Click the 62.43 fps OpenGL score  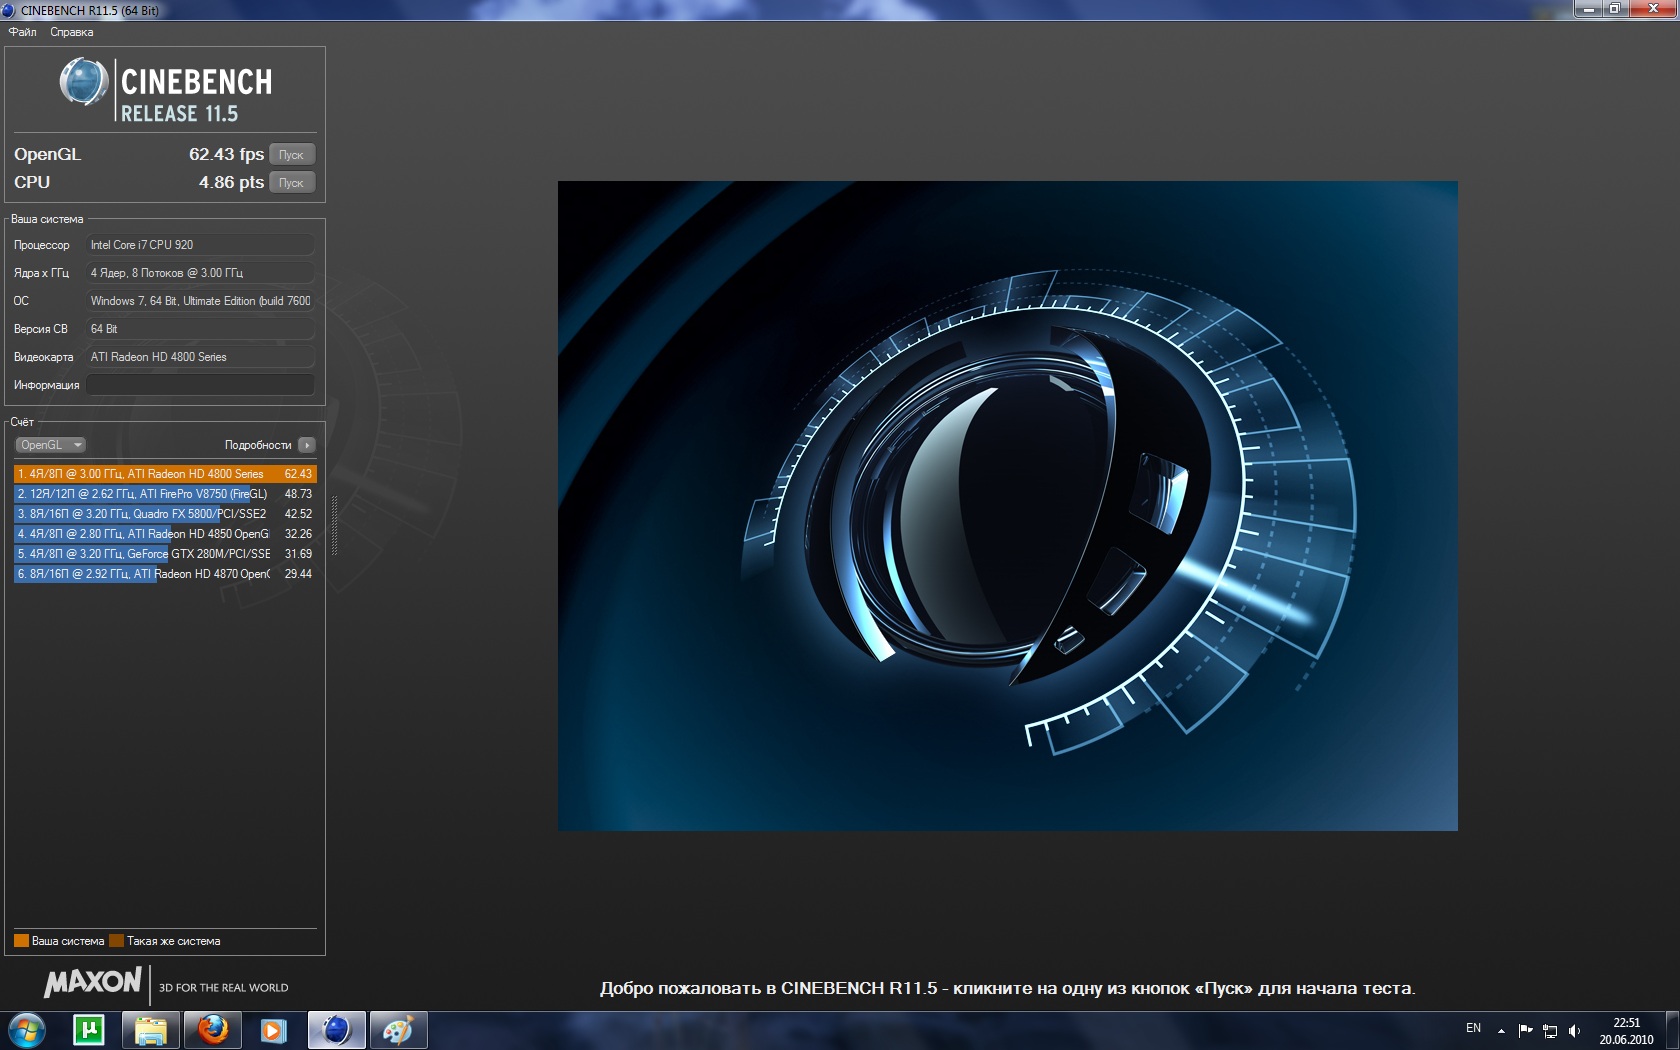[x=226, y=154]
